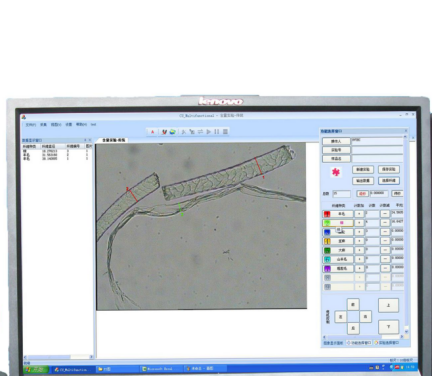The height and width of the screenshot is (376, 432).
Task: Click the 后 backward stage button
Action: click(353, 328)
